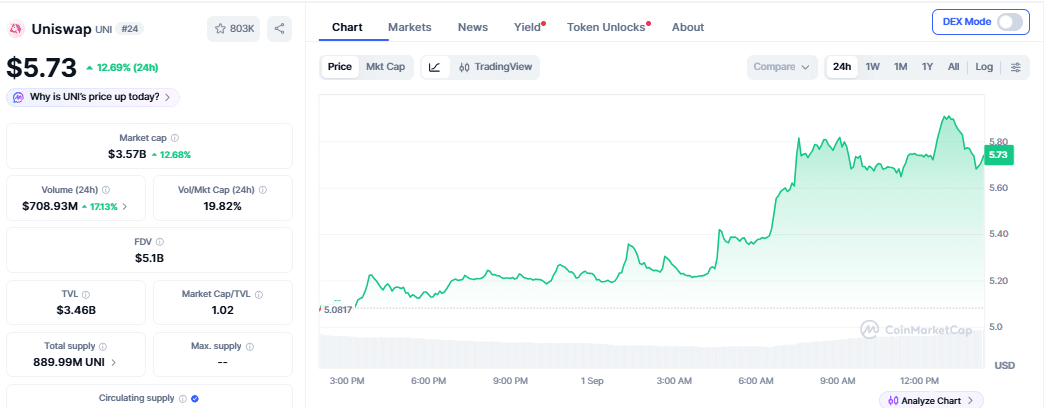
Task: Set chart range to All
Action: pyautogui.click(x=953, y=67)
